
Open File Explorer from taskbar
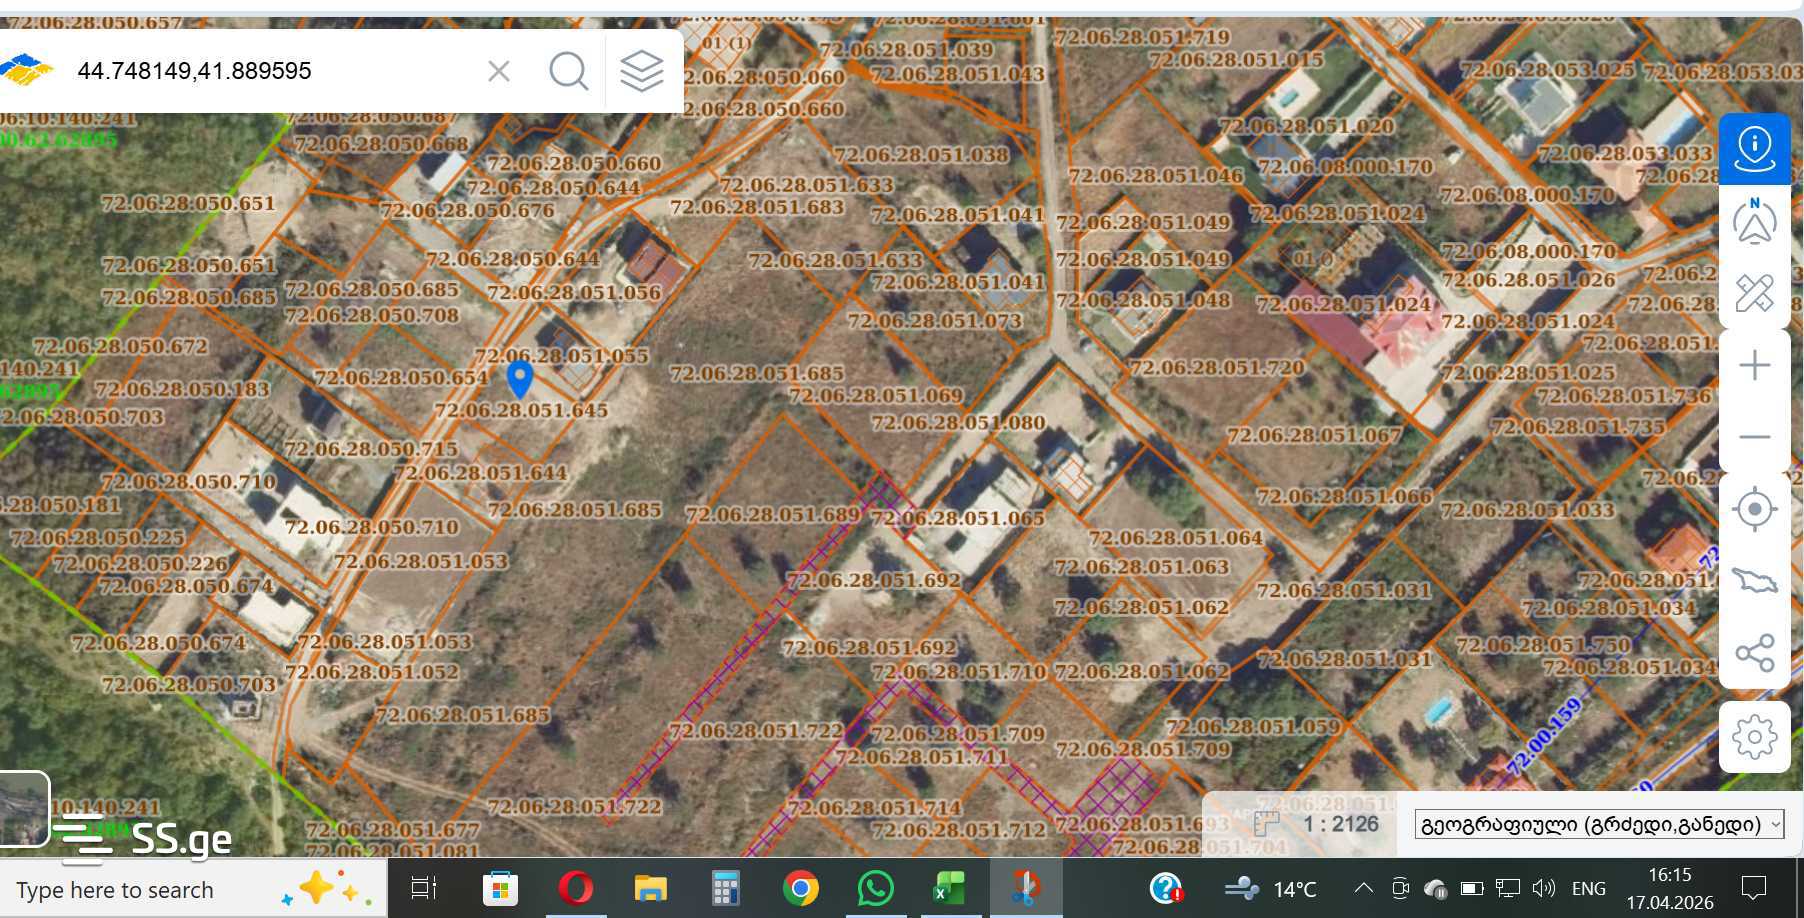point(650,888)
